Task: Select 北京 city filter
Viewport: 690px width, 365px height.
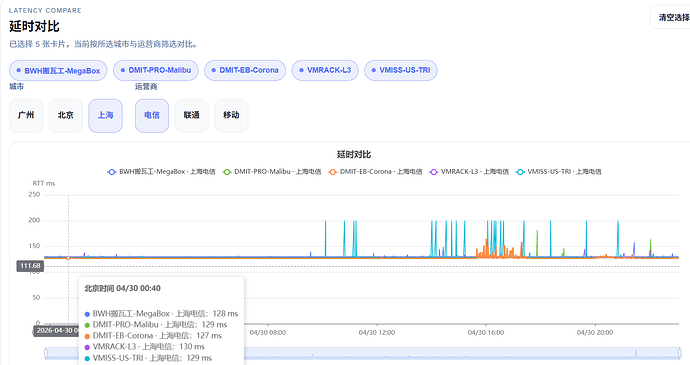Action: pos(66,115)
